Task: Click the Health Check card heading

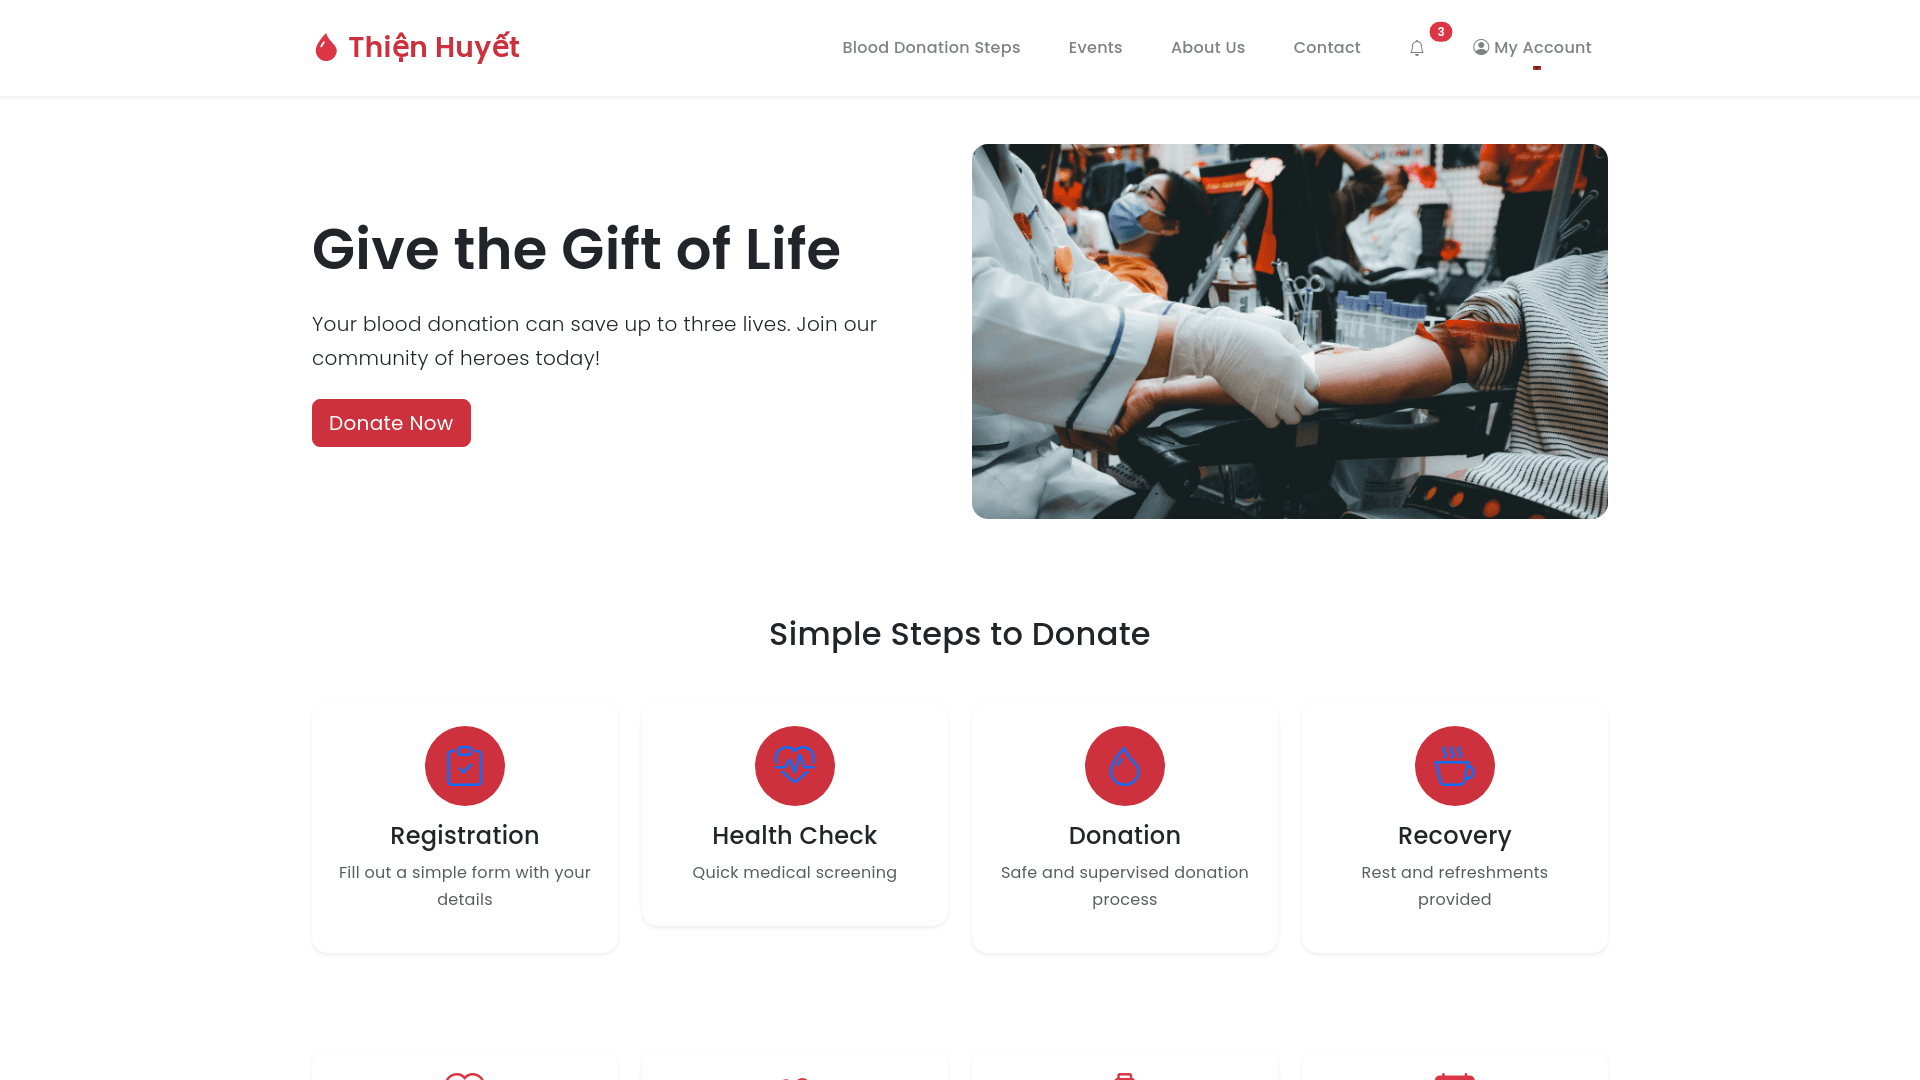Action: point(795,835)
